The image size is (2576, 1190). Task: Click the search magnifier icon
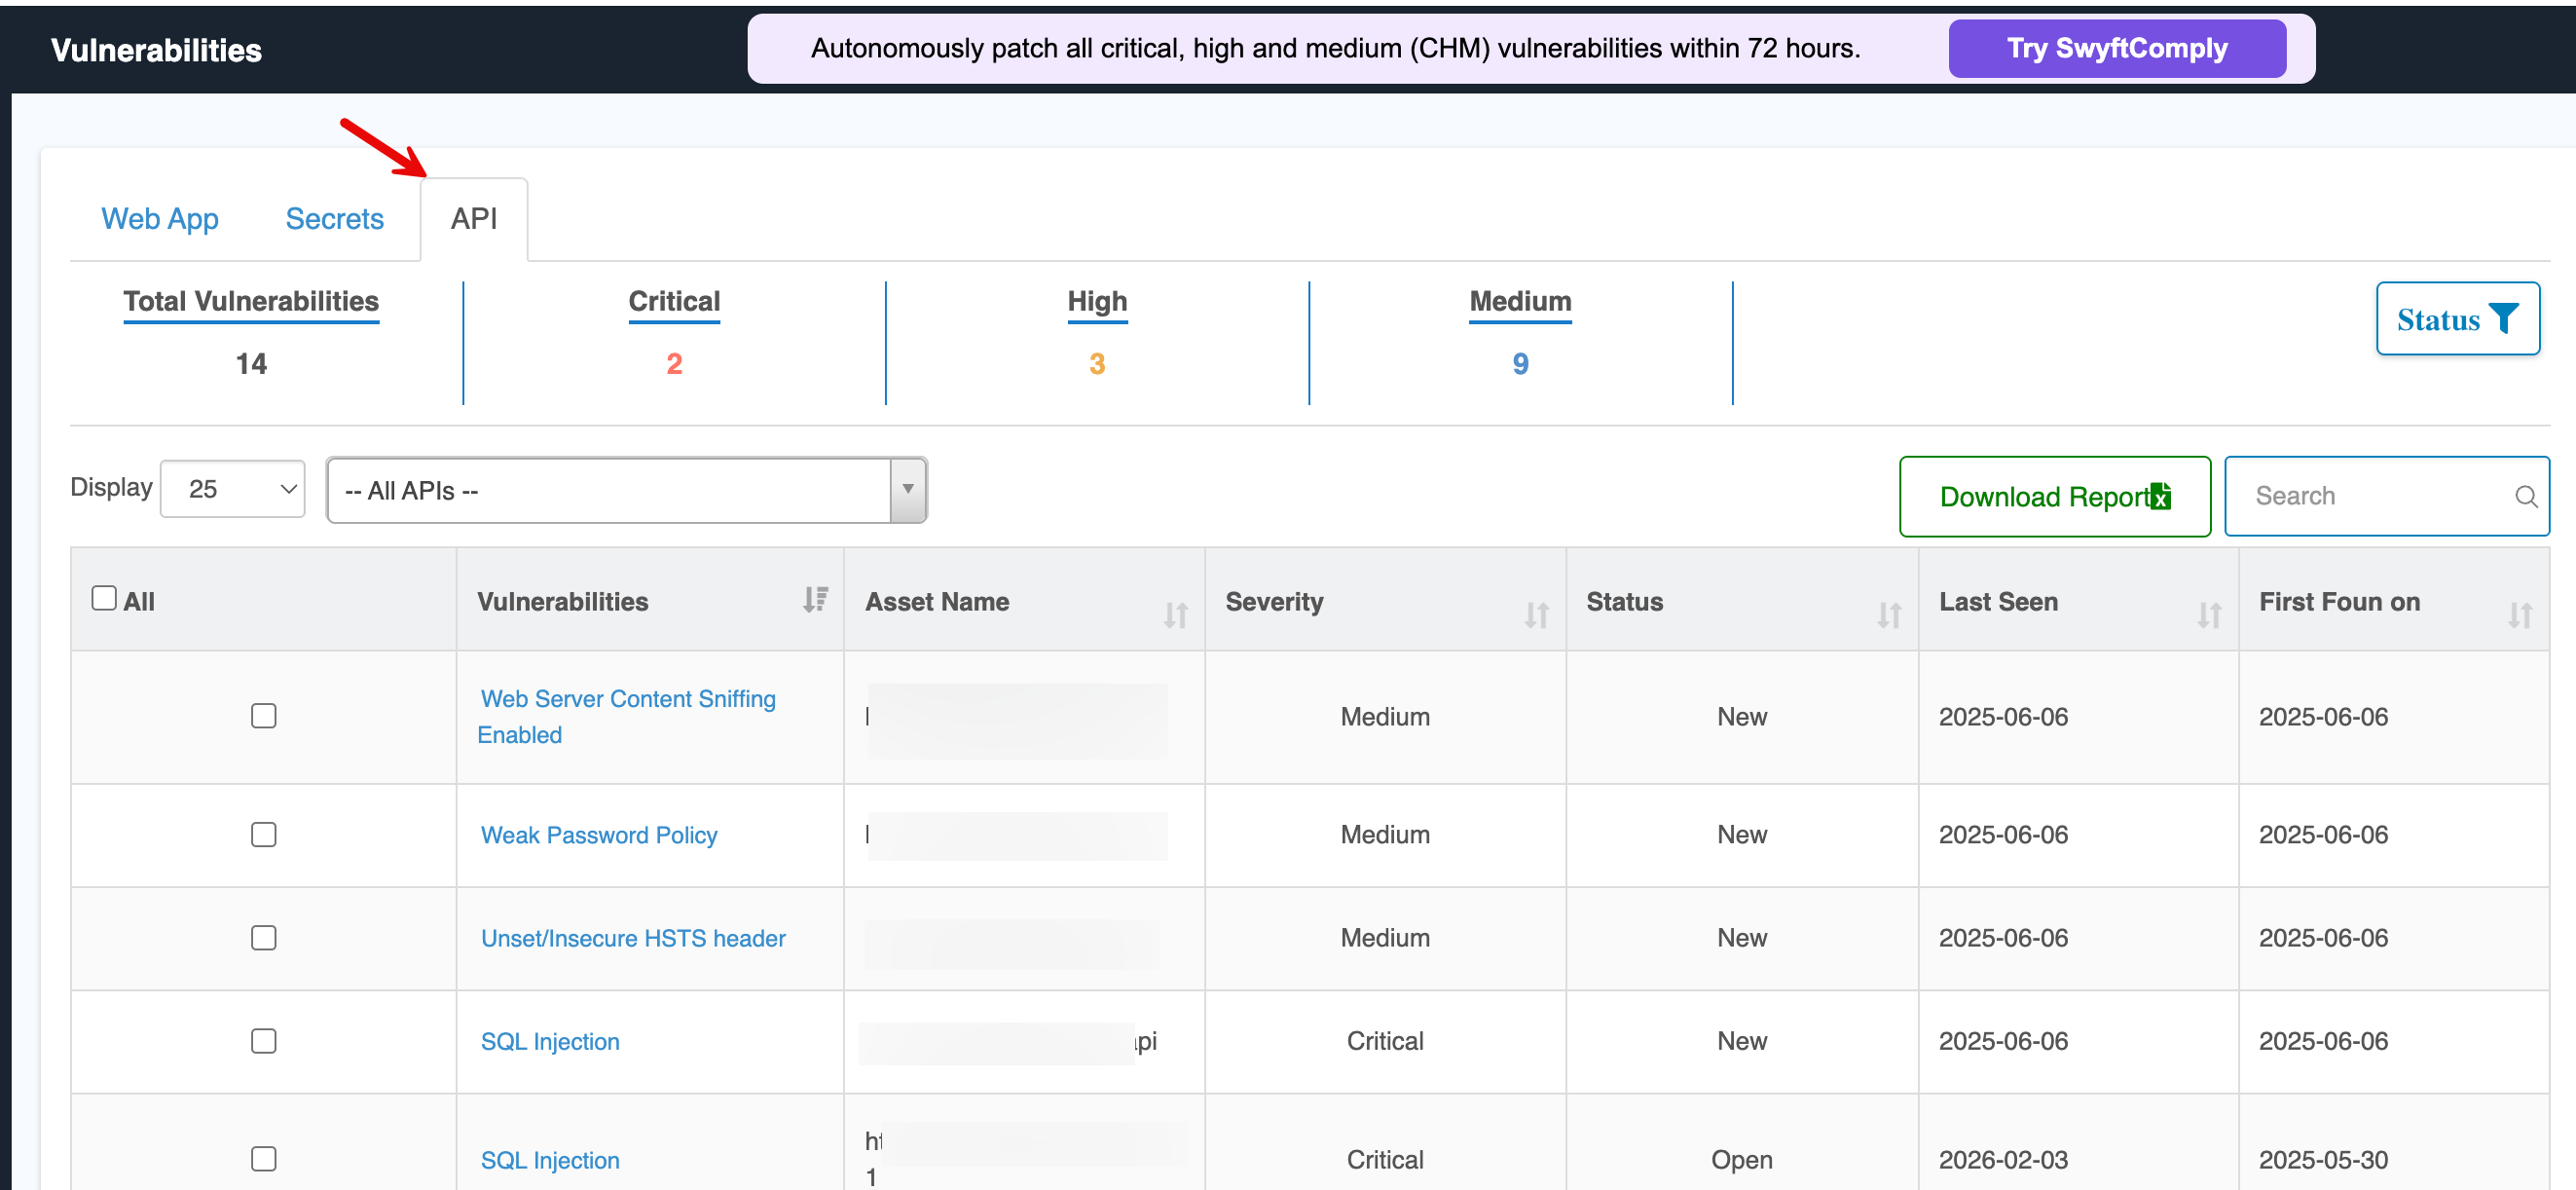2525,496
